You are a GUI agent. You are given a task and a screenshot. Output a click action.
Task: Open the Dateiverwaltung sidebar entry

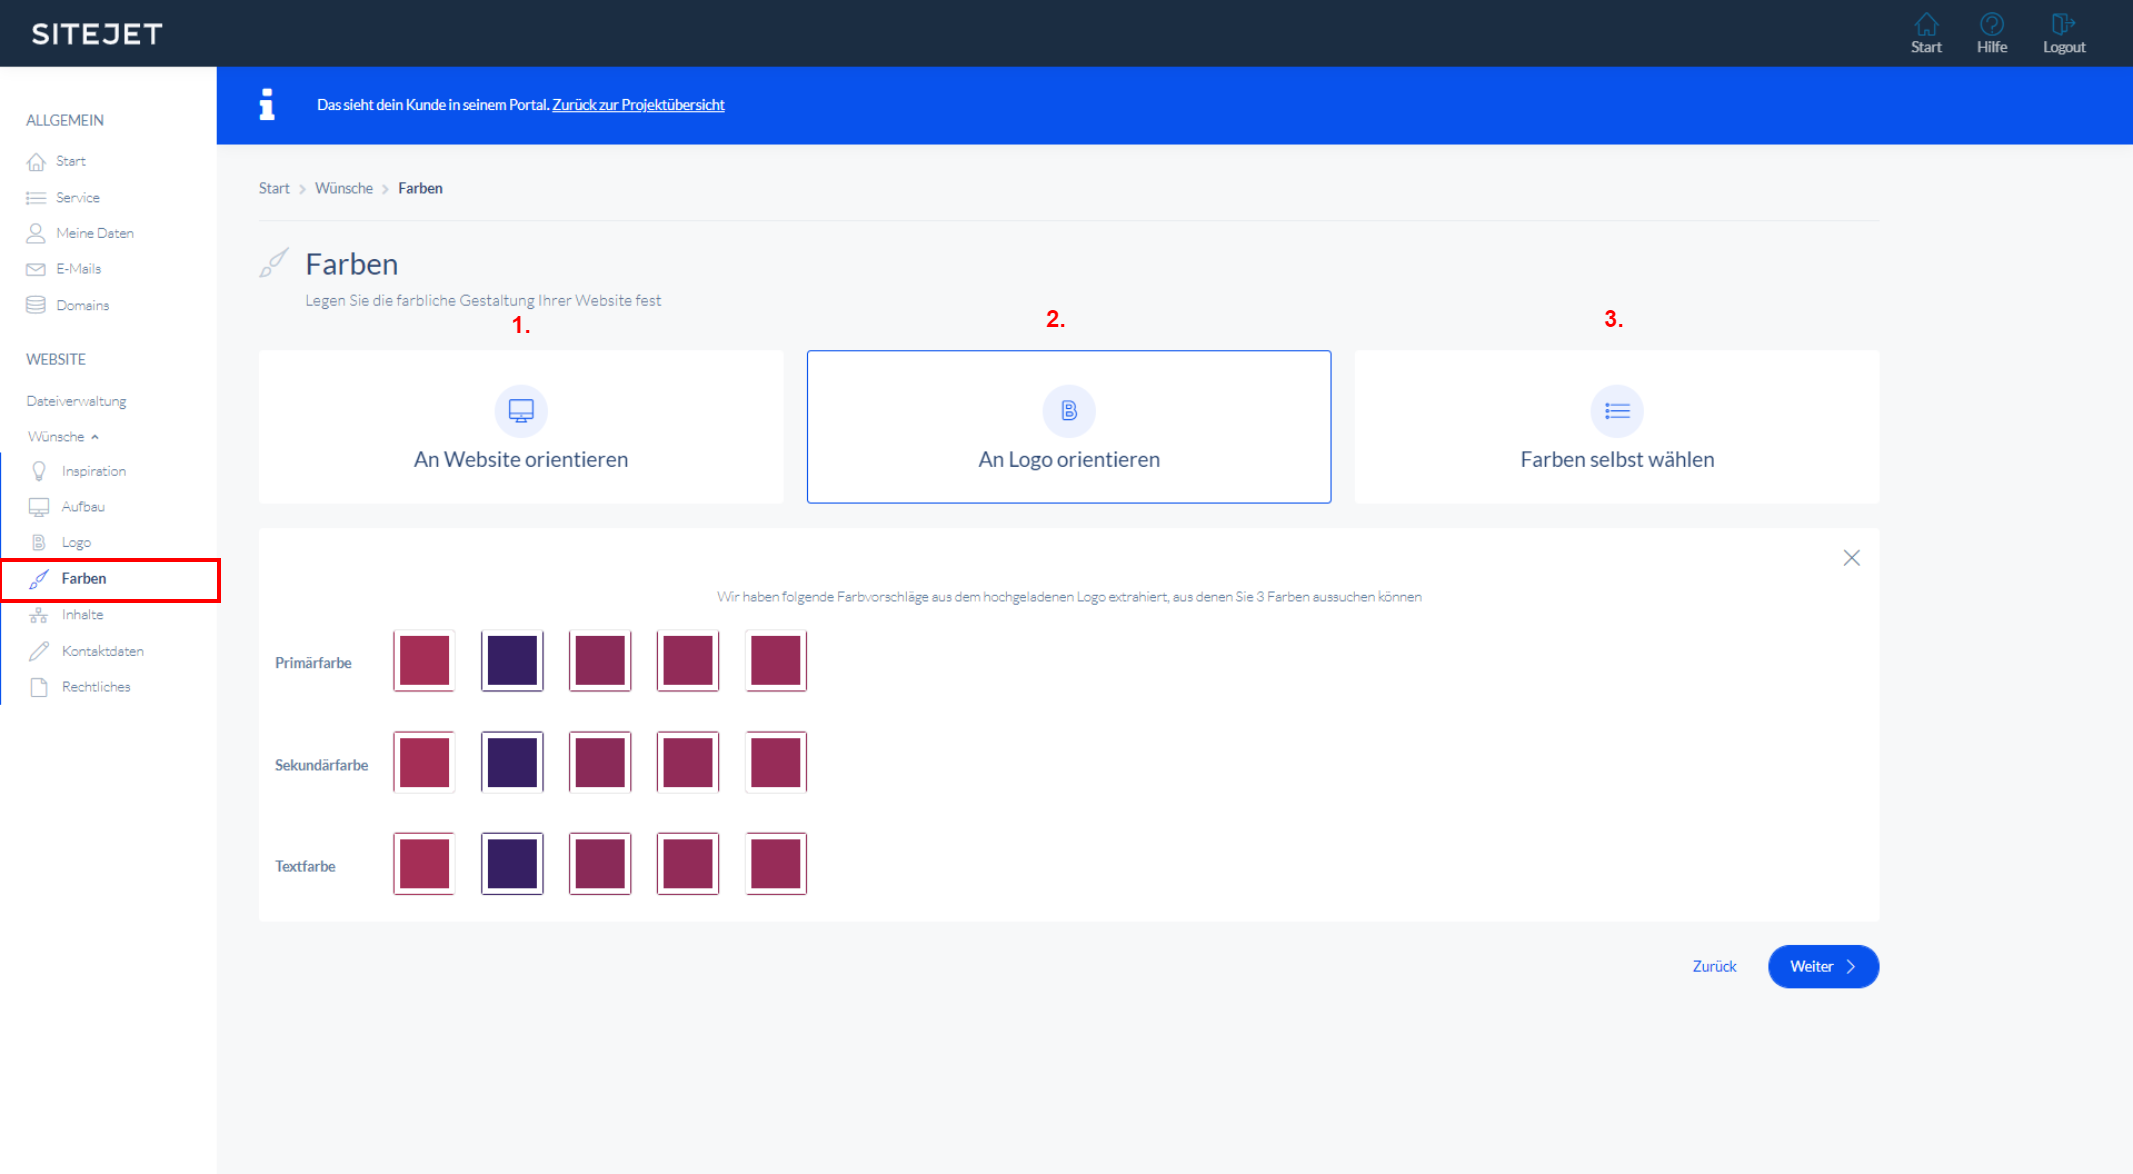76,401
